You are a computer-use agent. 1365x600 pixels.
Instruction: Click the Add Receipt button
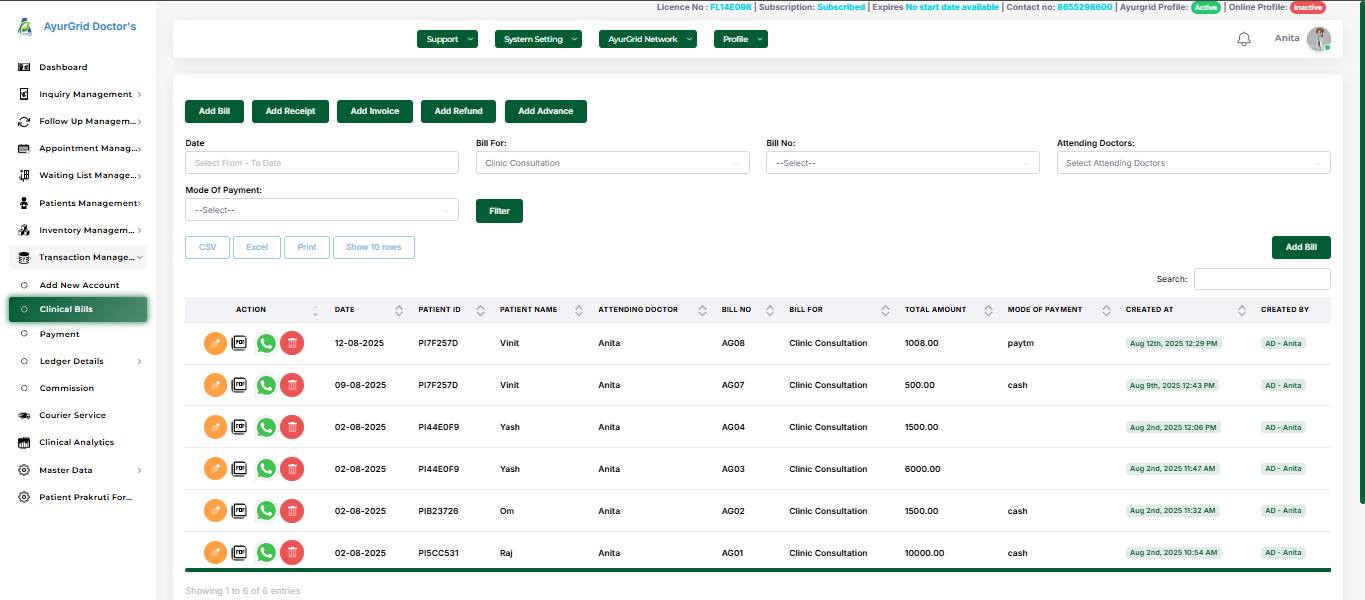pos(289,111)
